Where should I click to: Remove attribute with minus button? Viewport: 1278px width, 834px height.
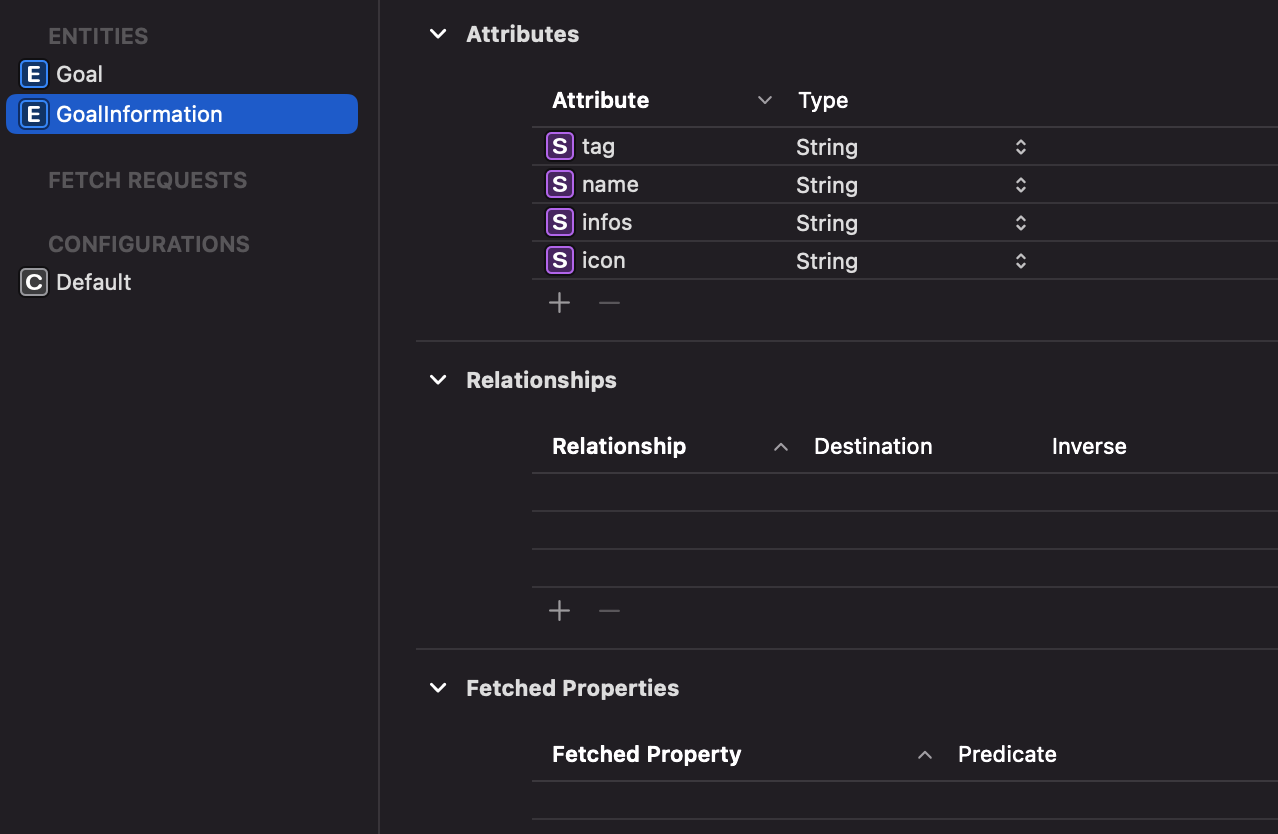click(x=609, y=303)
